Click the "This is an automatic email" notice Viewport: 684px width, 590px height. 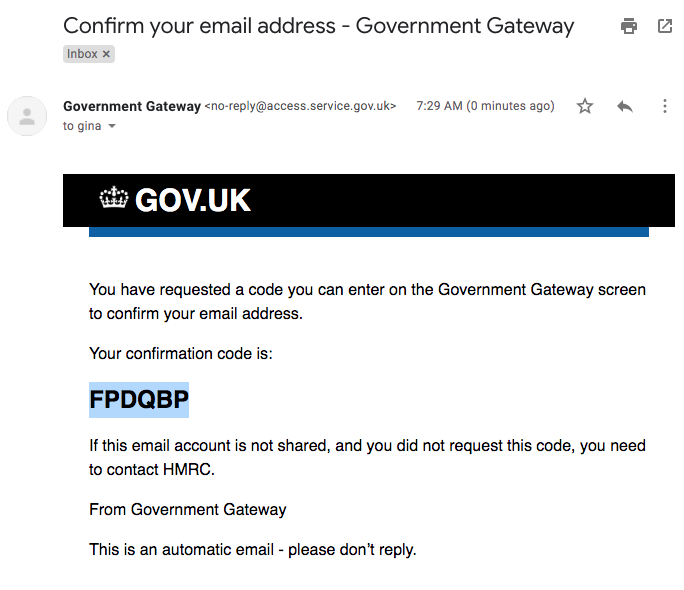pyautogui.click(x=252, y=549)
